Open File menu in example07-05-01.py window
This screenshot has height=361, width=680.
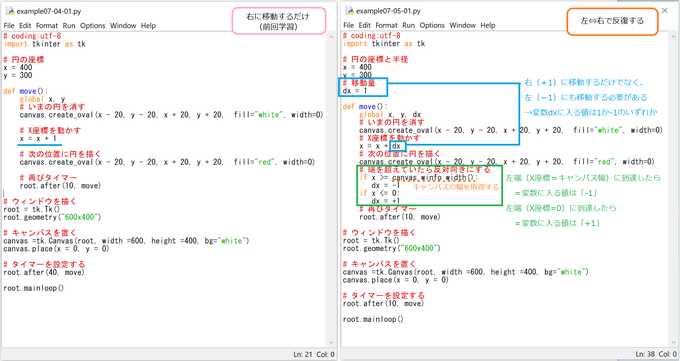(348, 25)
